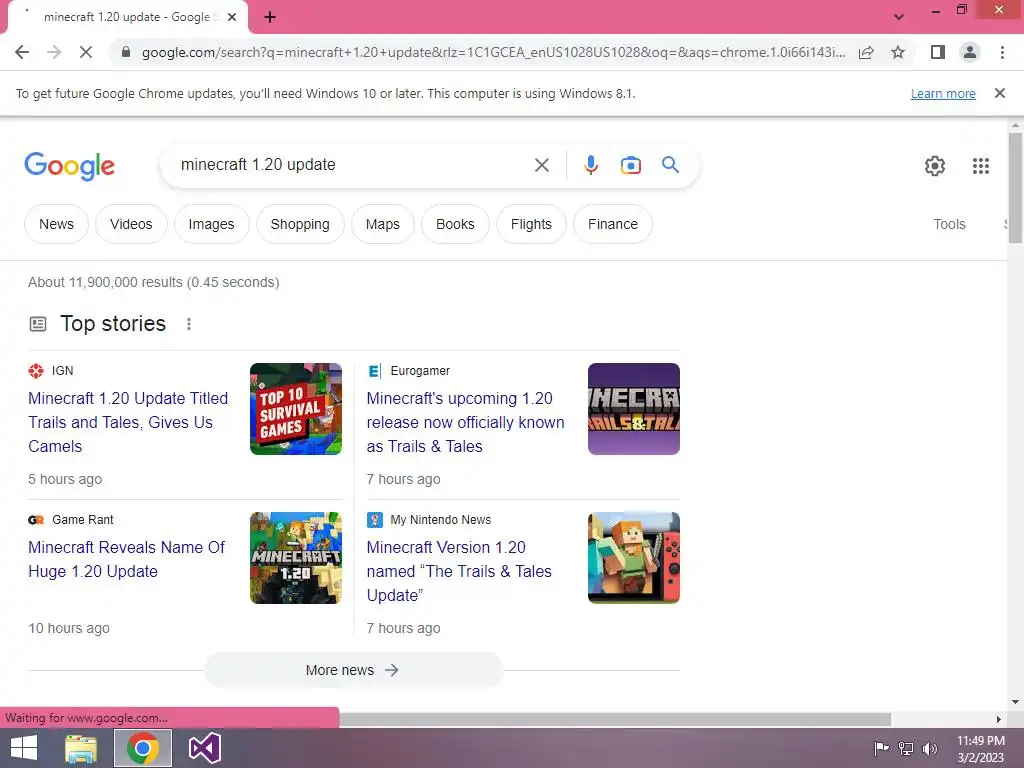Screen dimensions: 1024x768
Task: Open File Explorer from the taskbar
Action: click(81, 748)
